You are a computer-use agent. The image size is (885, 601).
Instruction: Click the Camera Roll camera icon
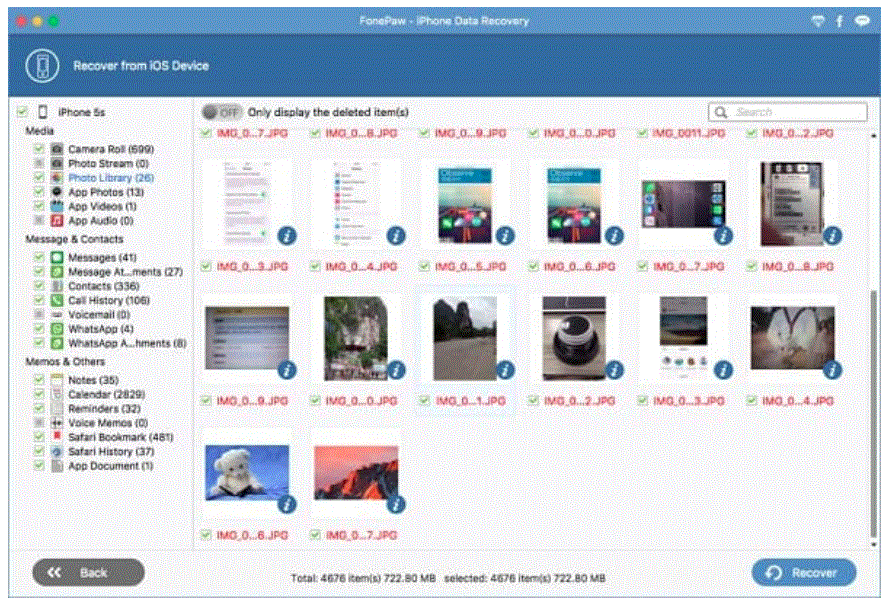[x=56, y=149]
